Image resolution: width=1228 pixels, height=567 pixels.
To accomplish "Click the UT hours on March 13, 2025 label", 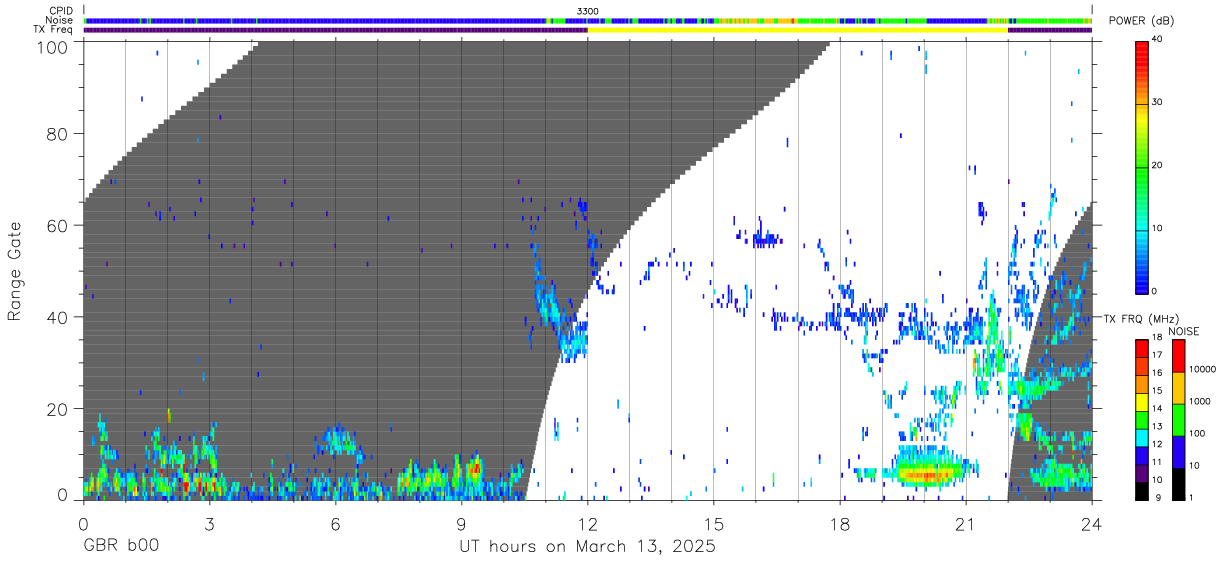I will coord(587,547).
